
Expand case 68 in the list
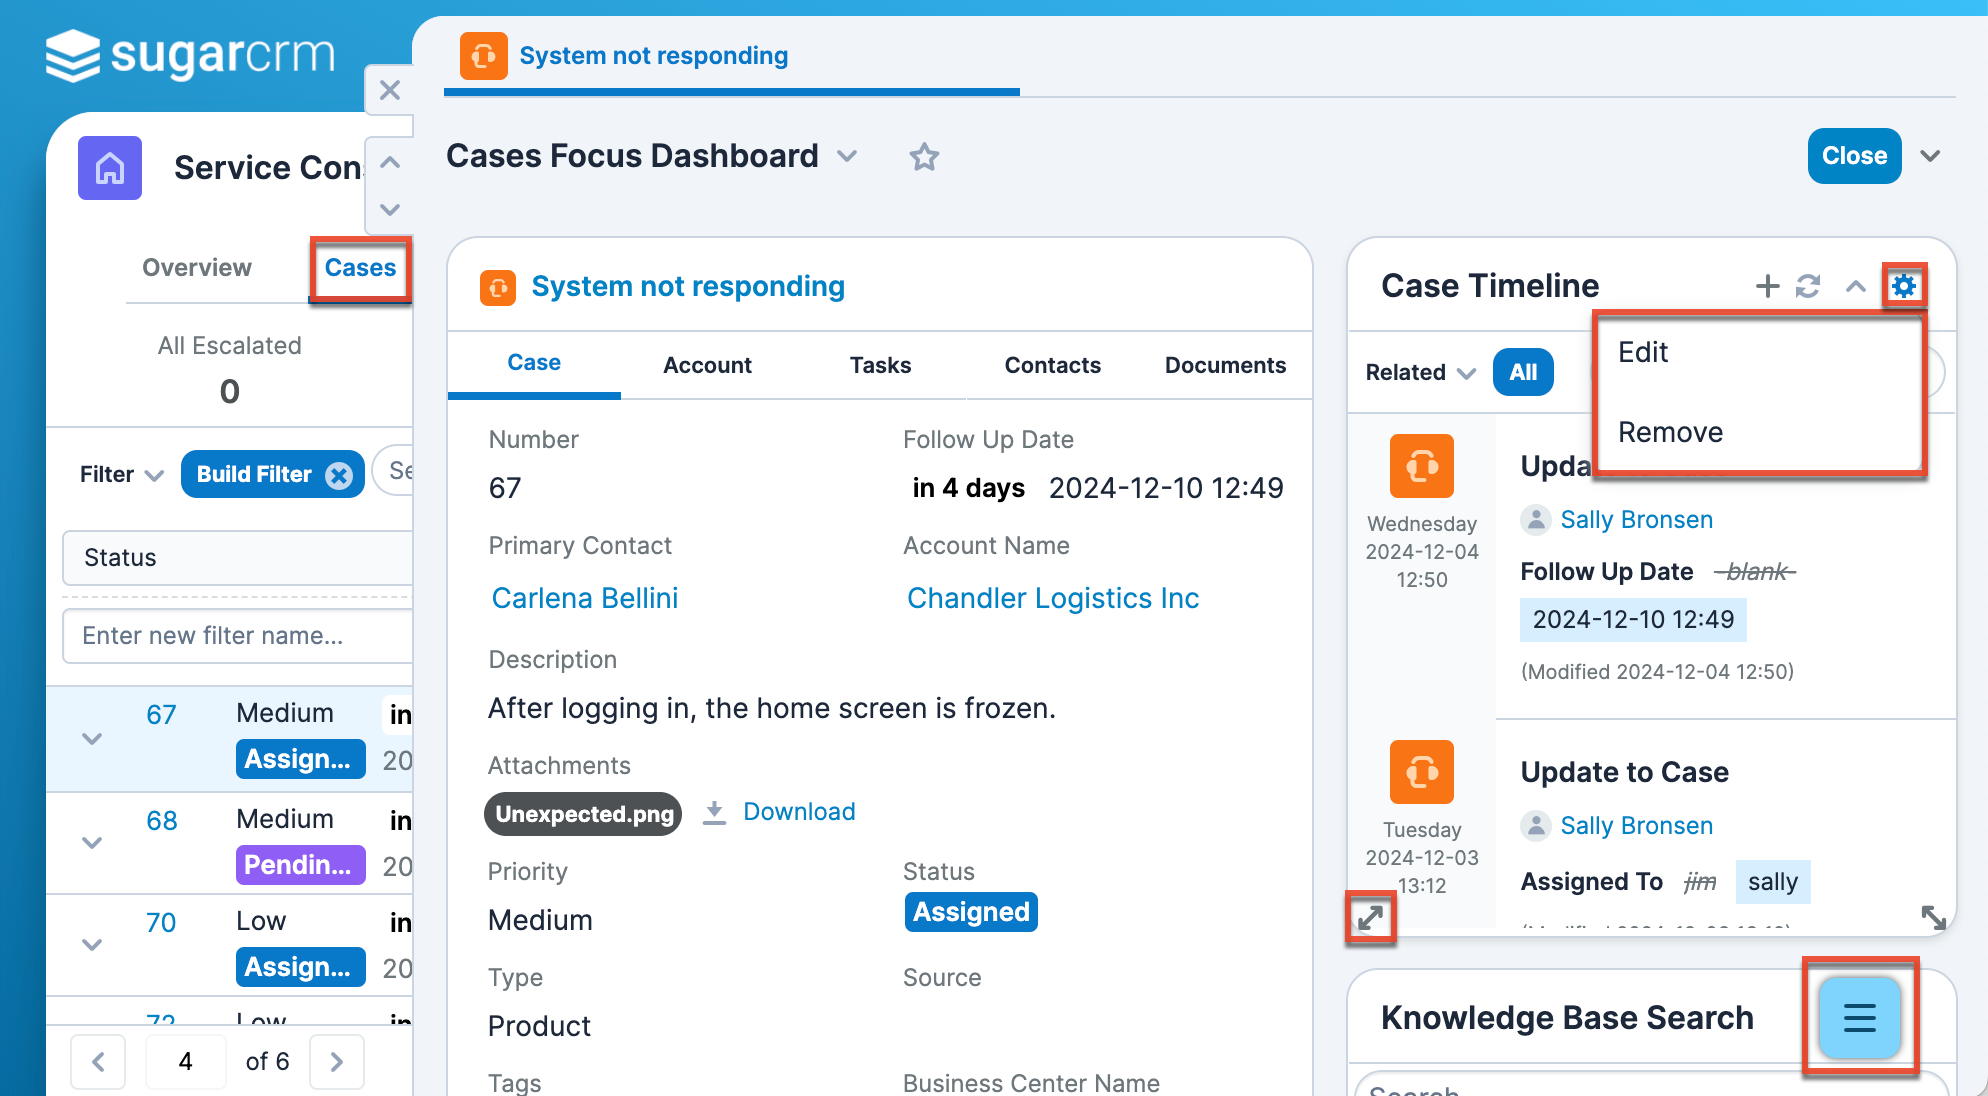(x=92, y=842)
